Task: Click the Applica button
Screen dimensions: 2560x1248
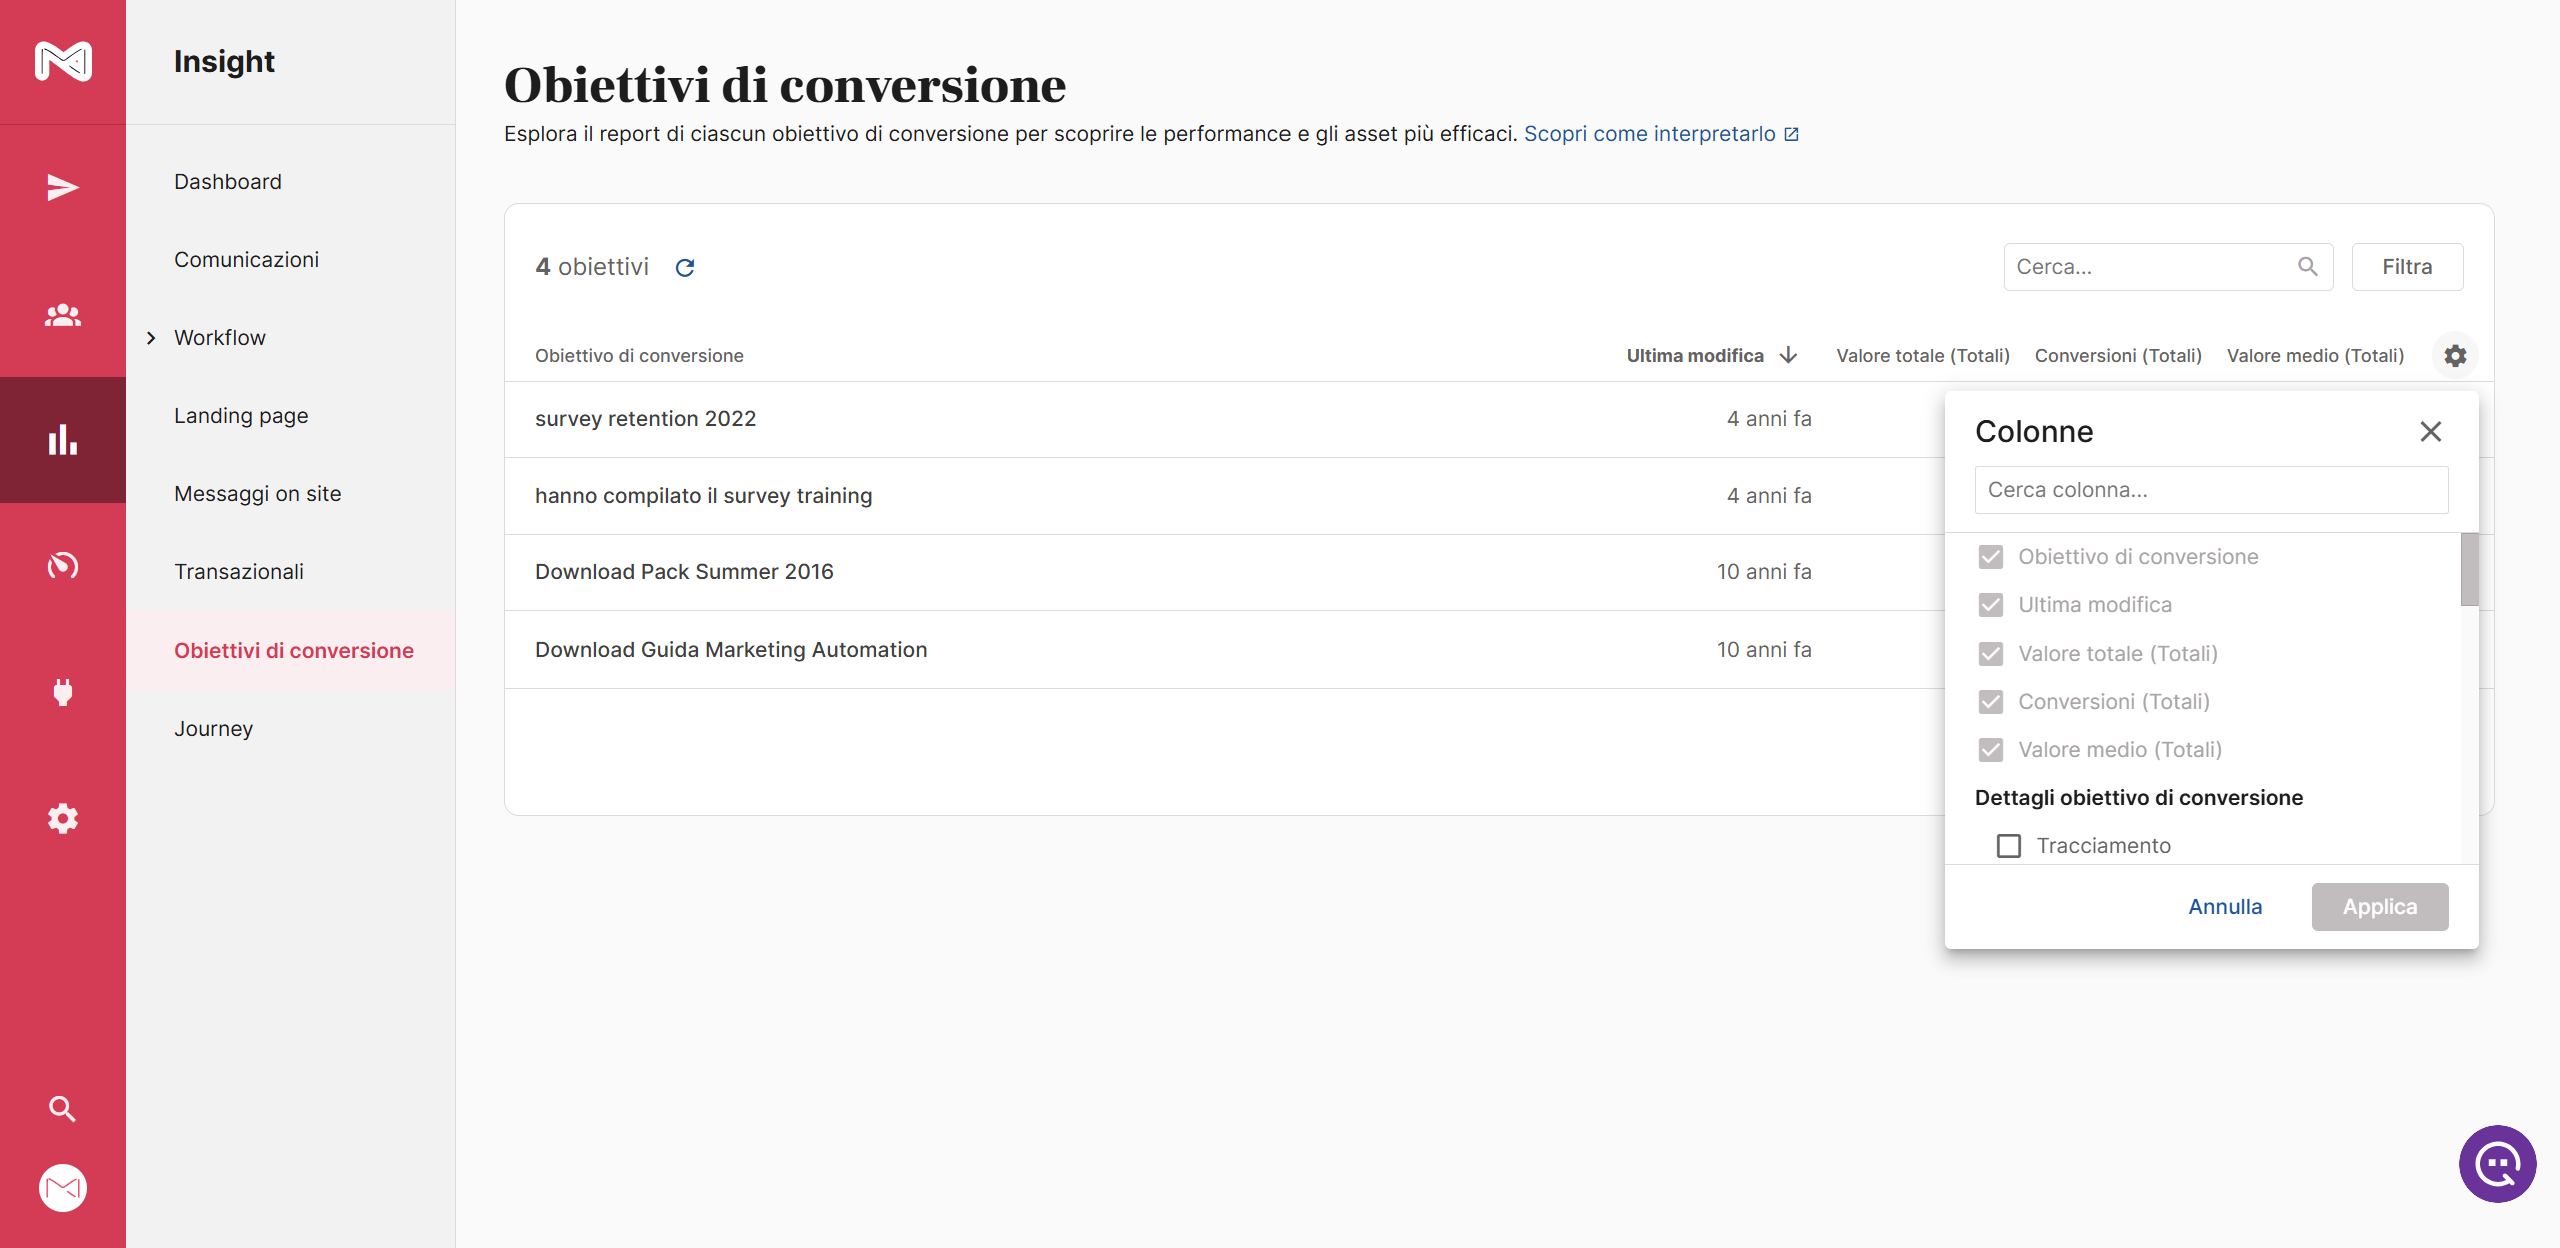Action: (x=2380, y=907)
